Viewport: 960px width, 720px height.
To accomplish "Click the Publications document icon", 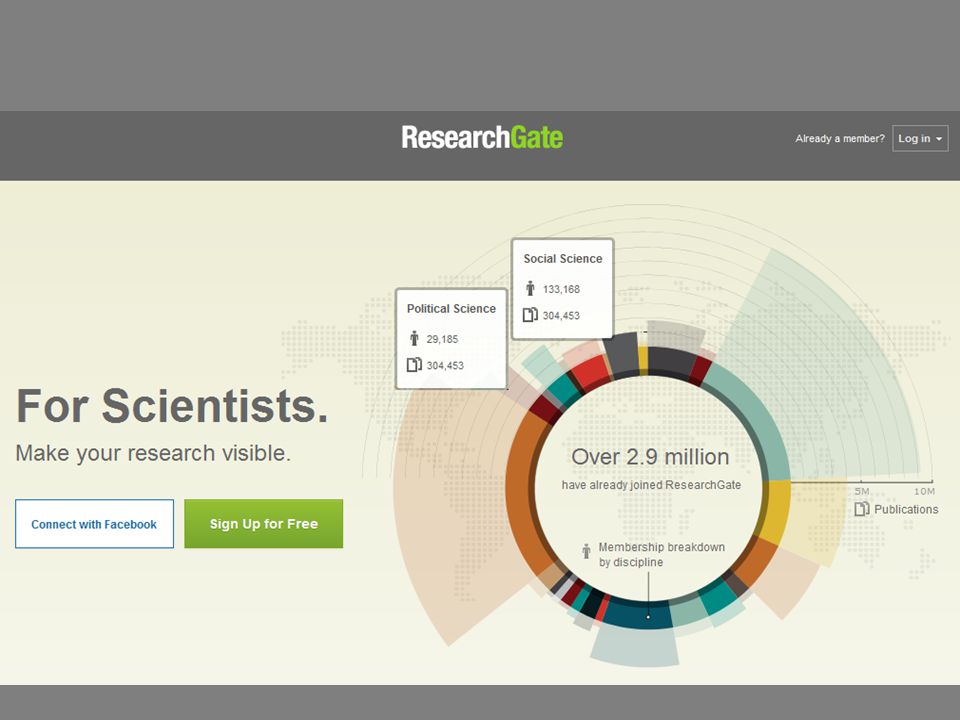I will pos(862,509).
